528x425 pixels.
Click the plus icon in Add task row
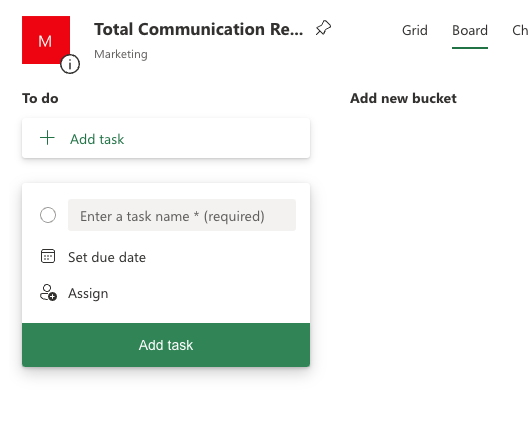point(47,138)
